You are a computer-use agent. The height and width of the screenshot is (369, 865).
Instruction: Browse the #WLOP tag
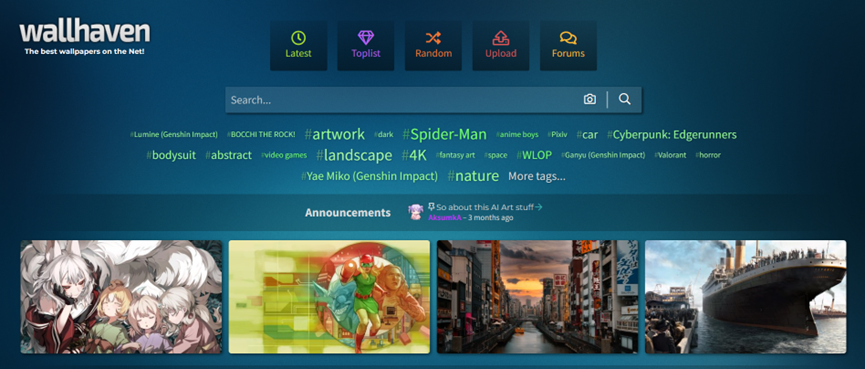click(534, 155)
